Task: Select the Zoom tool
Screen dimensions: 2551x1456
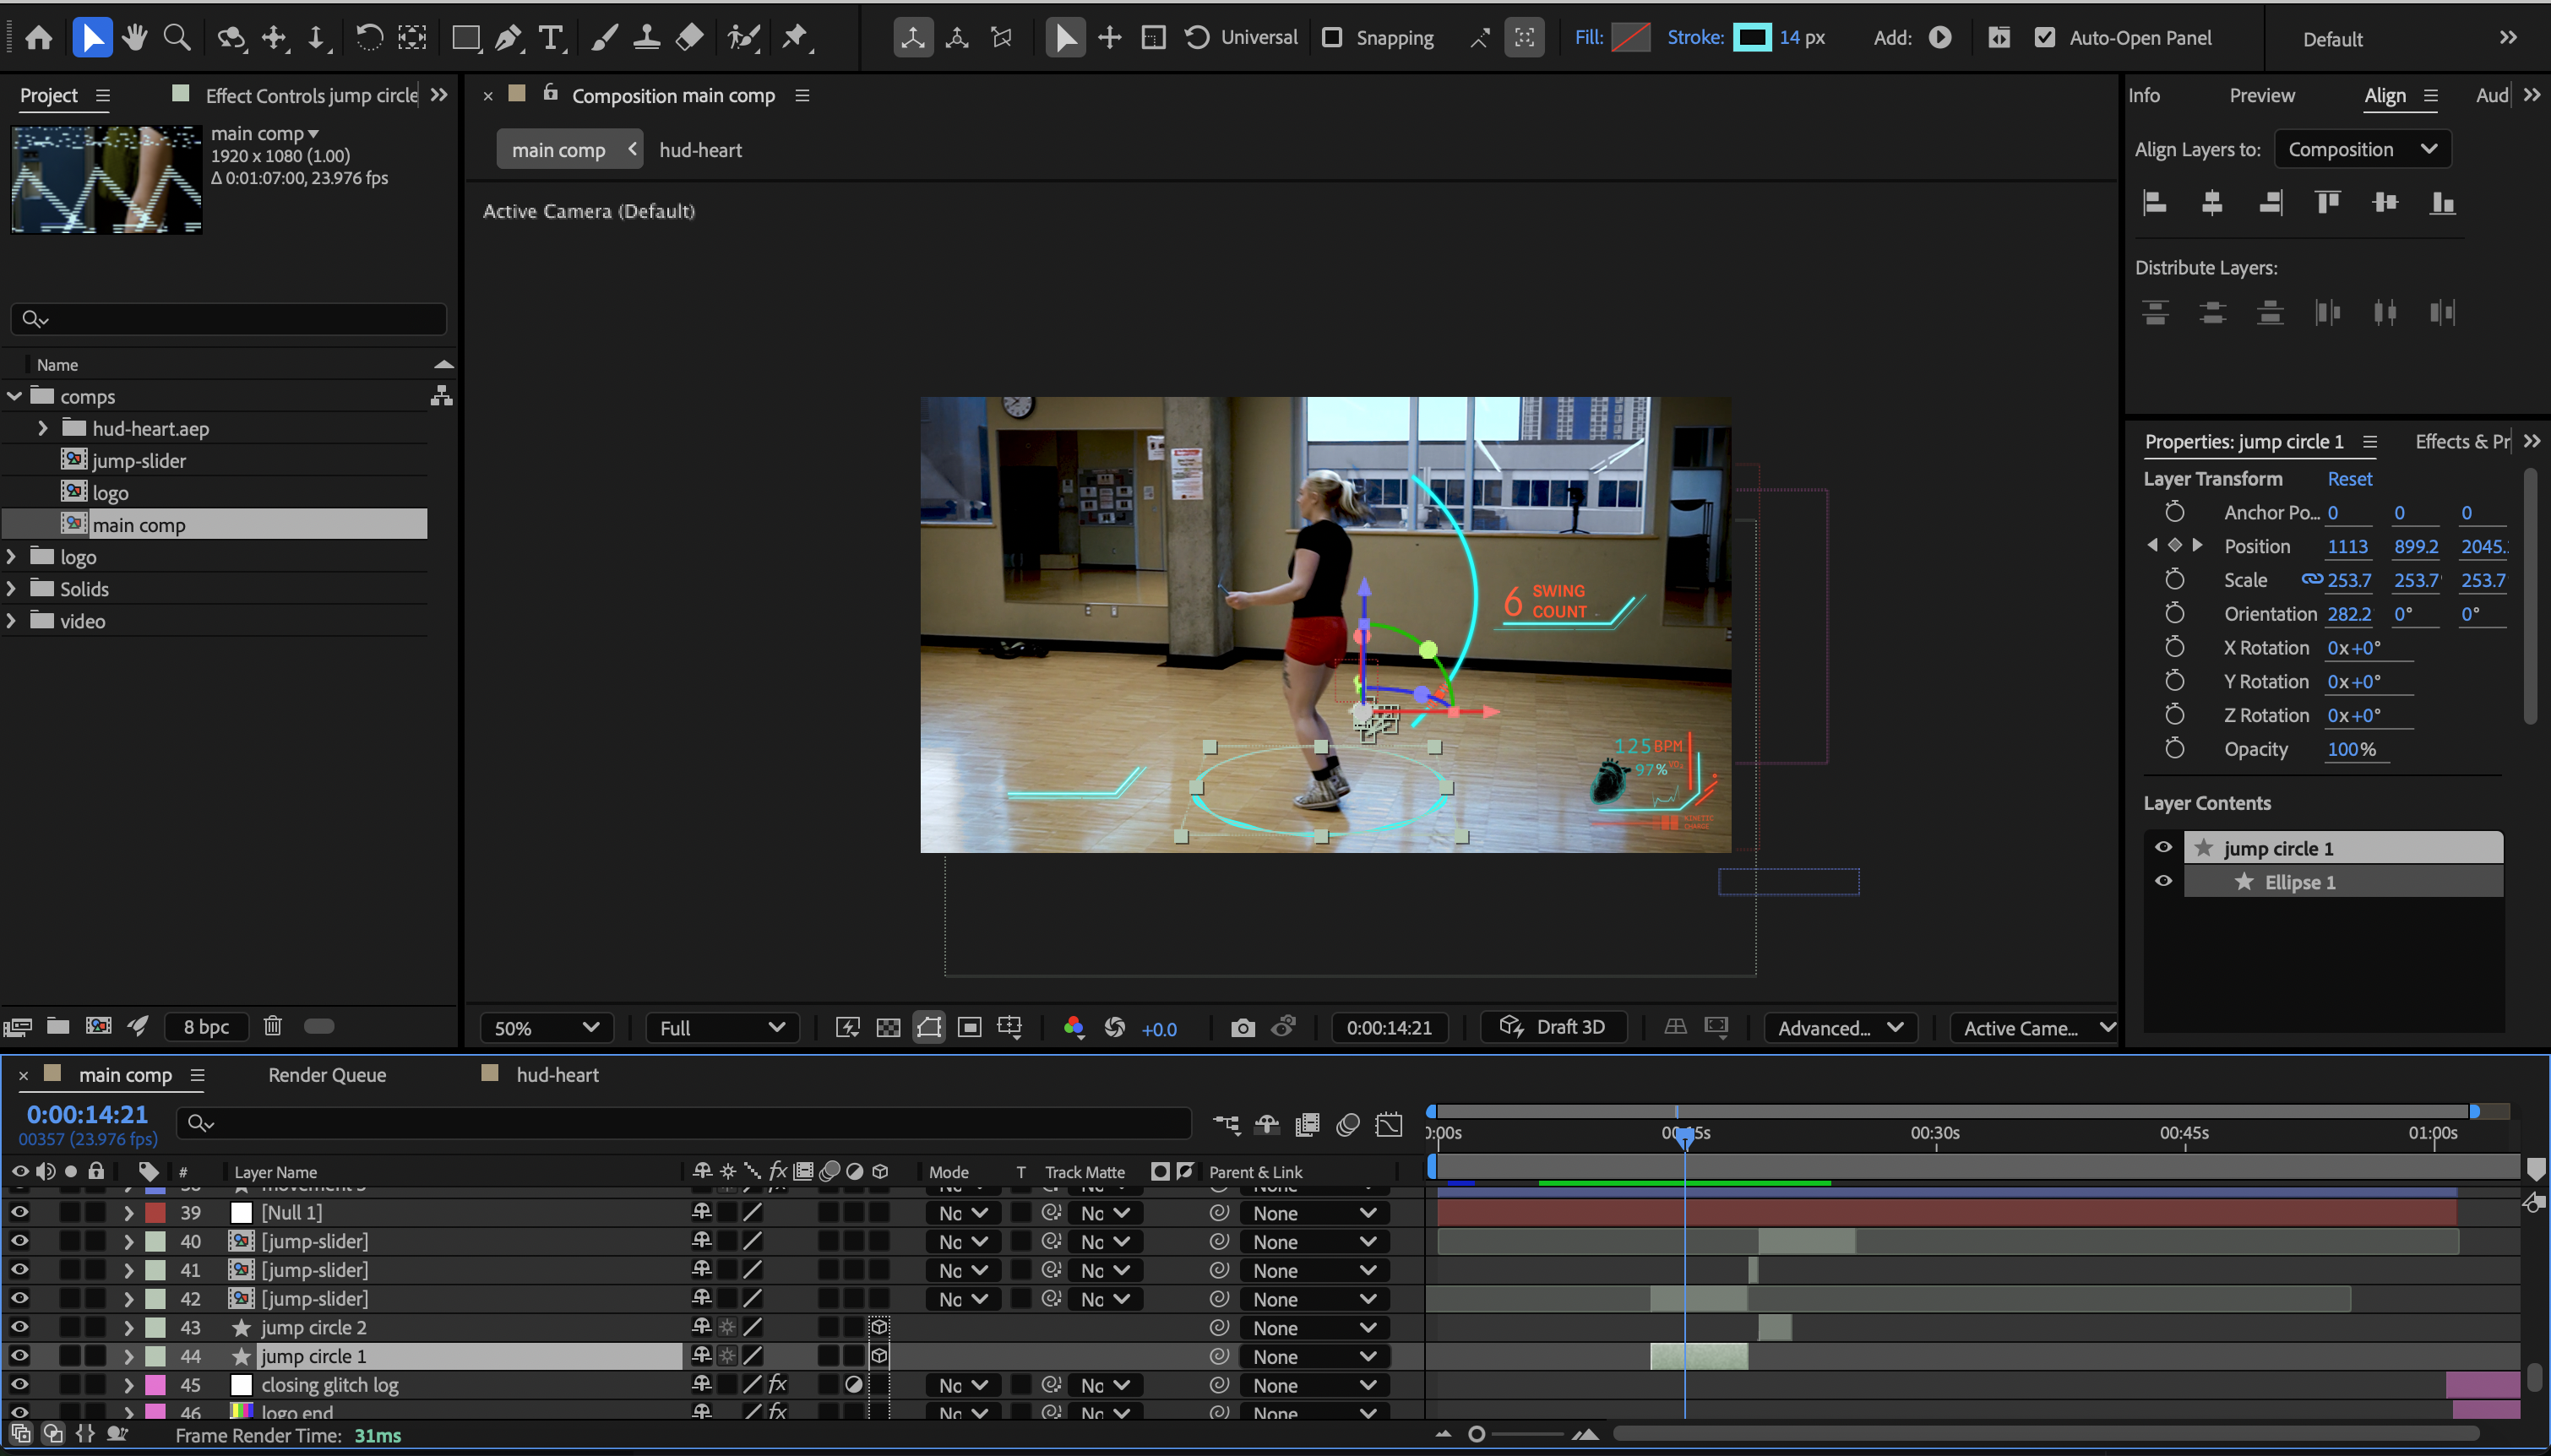Action: pyautogui.click(x=177, y=38)
